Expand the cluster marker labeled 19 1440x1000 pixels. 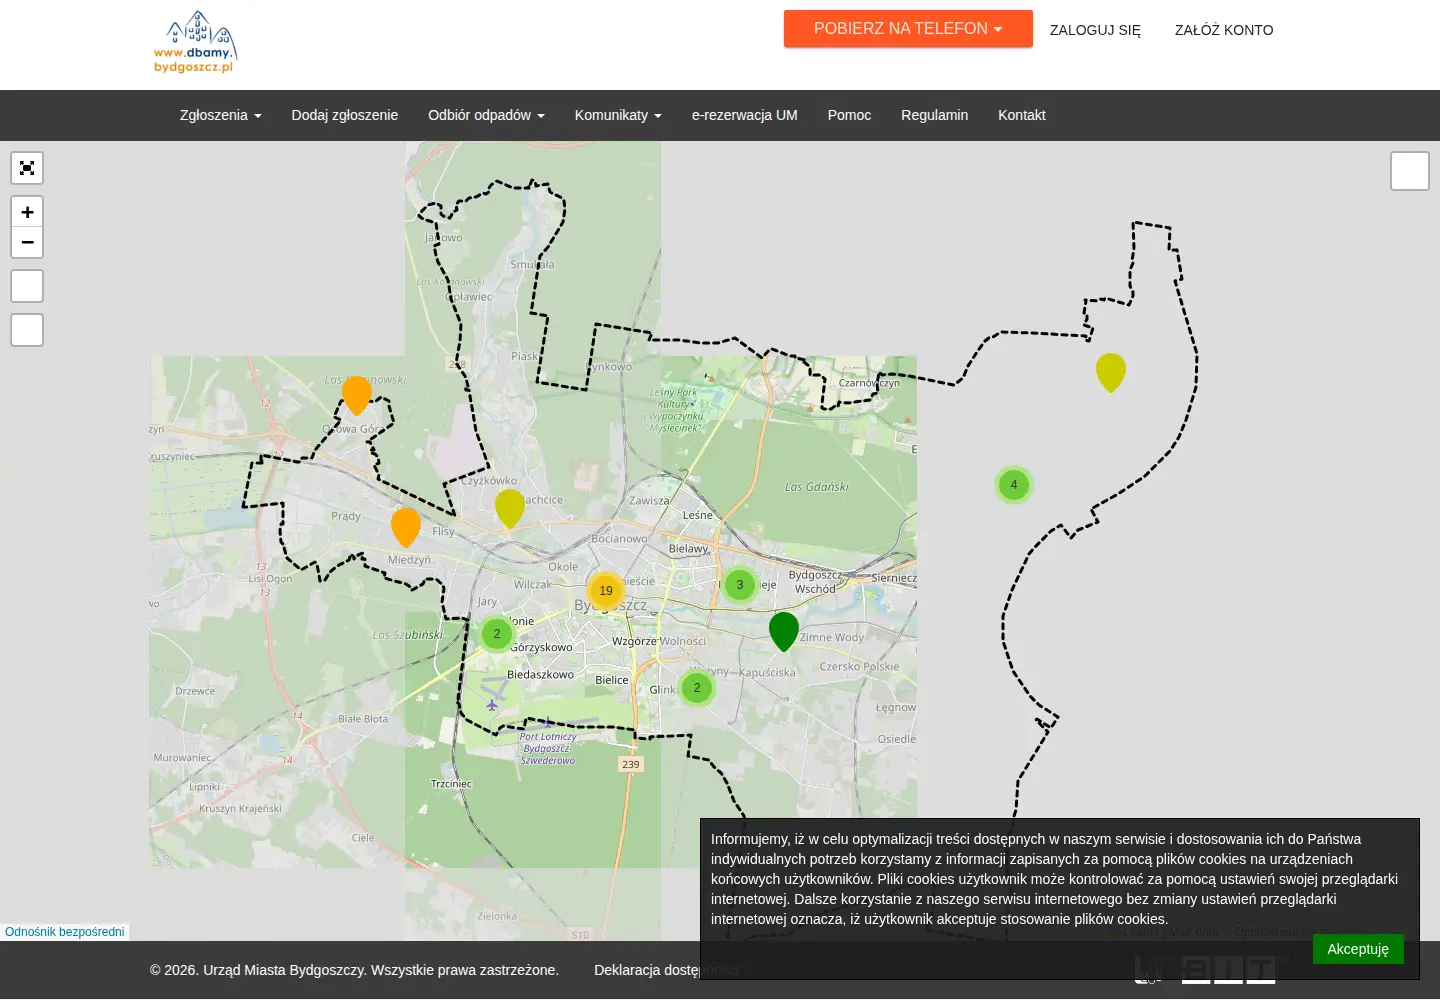(x=606, y=591)
